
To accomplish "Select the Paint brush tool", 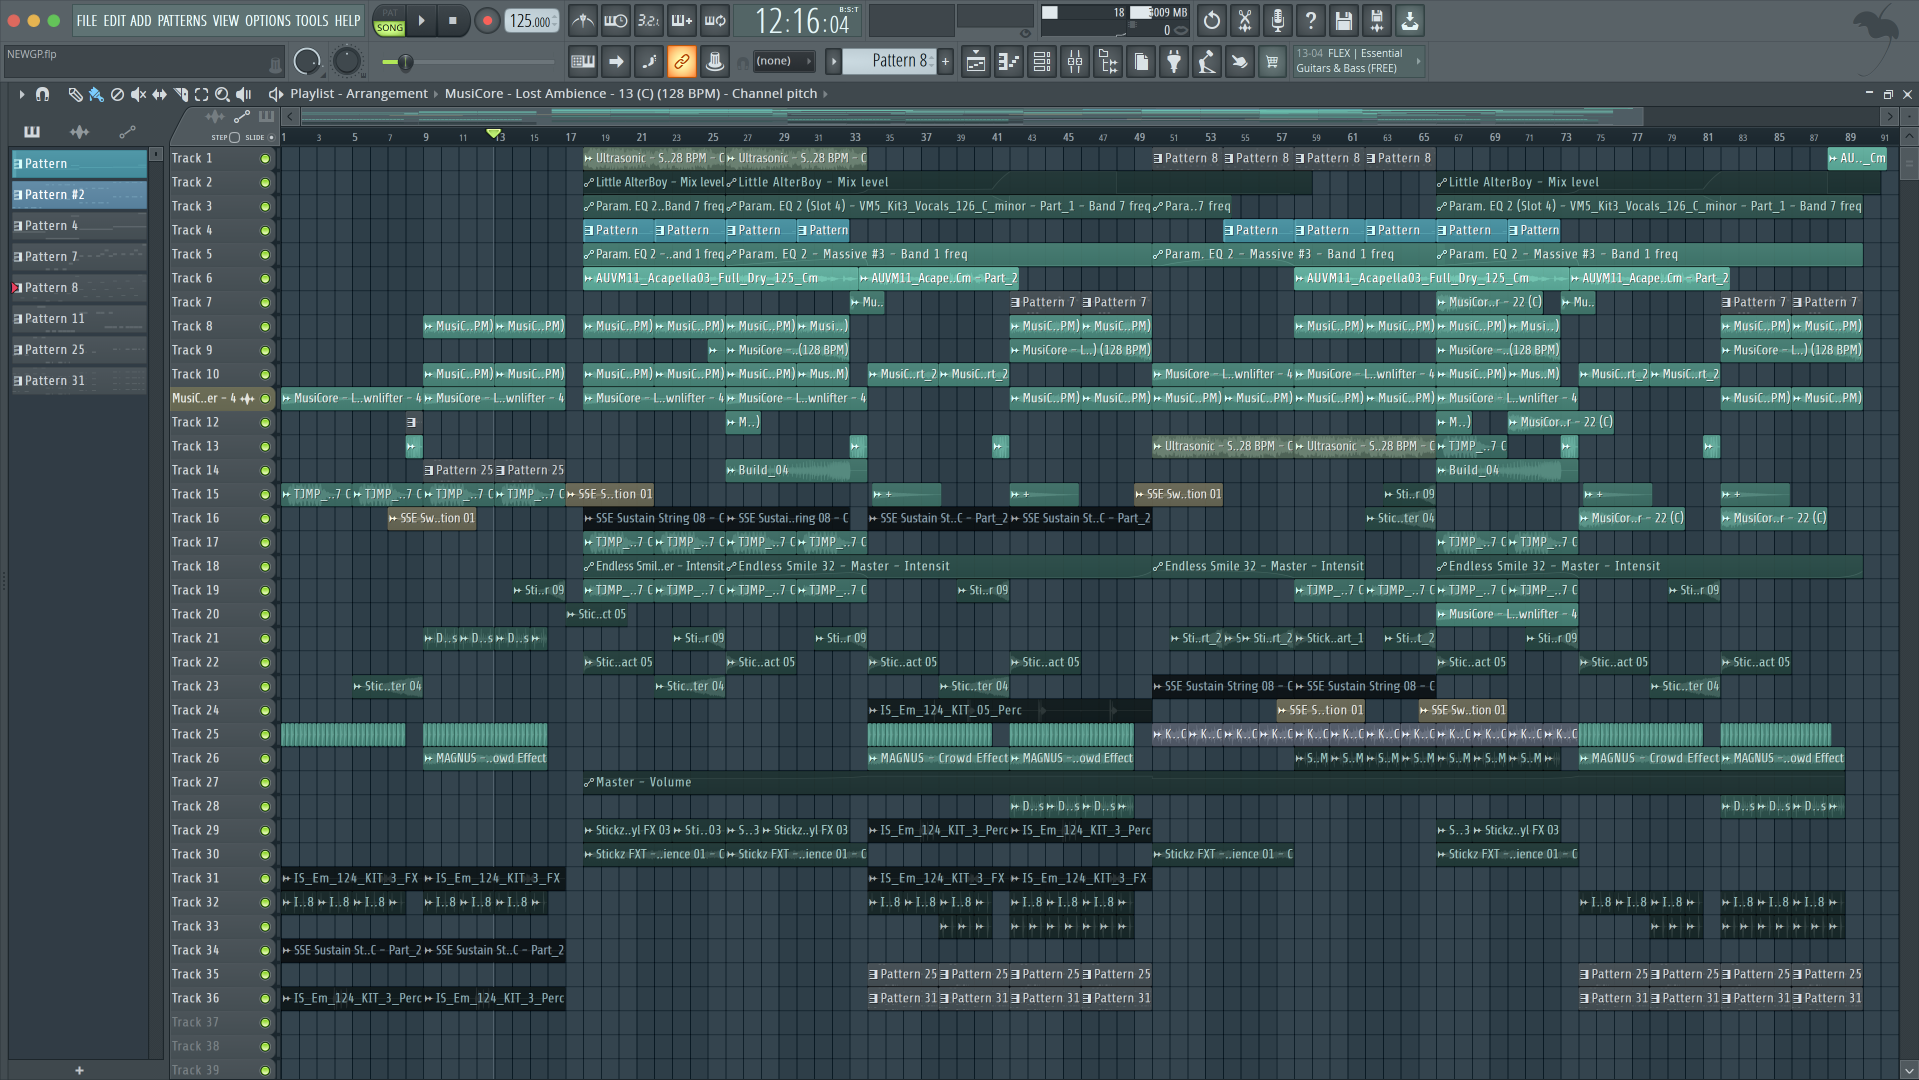I will point(96,94).
